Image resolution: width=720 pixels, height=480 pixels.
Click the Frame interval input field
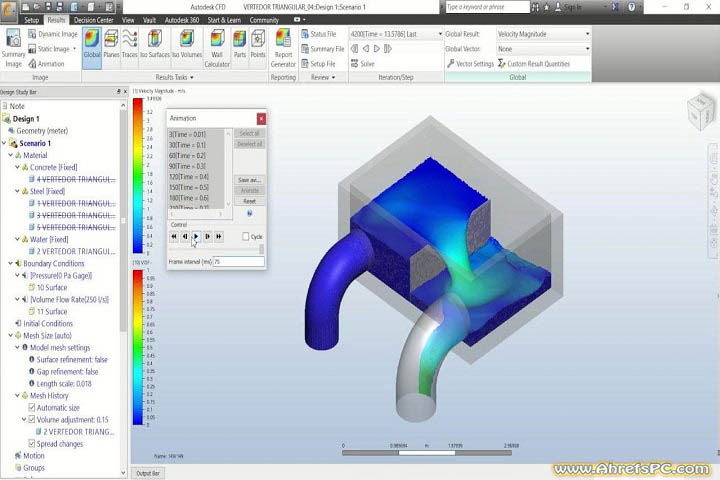point(239,261)
